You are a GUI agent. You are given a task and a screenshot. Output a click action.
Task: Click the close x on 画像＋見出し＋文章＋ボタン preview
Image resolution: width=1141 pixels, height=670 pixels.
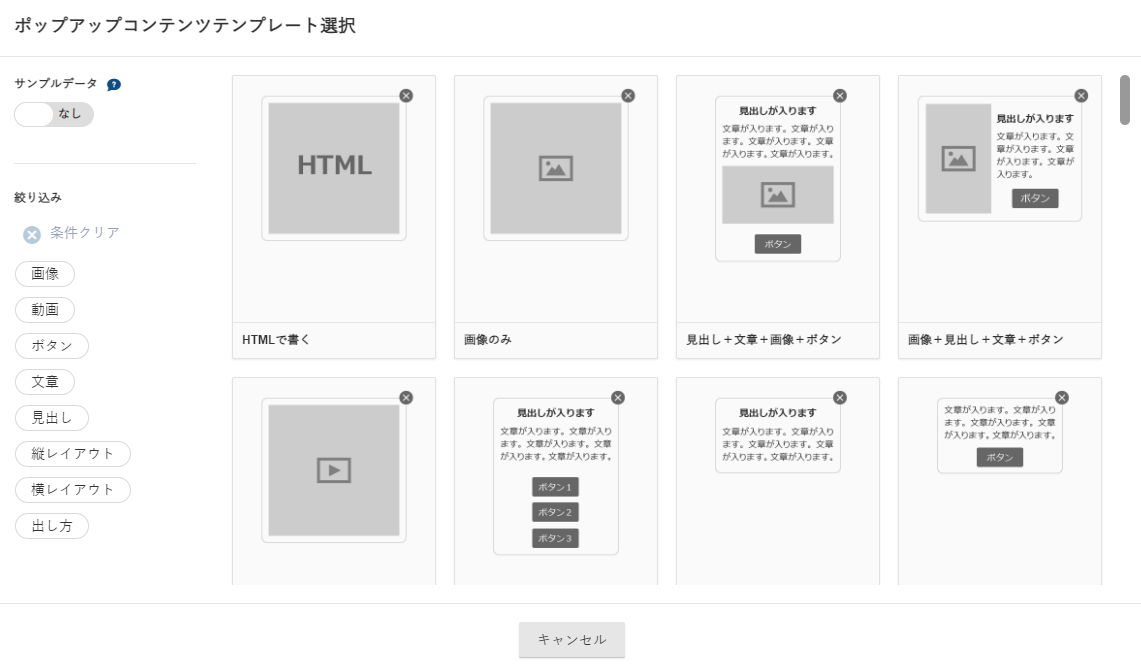(x=1081, y=96)
